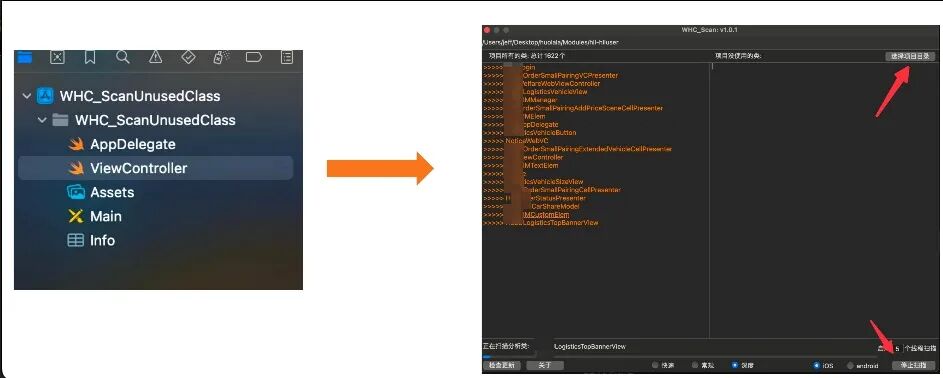Select the 深度 scan mode radio
This screenshot has height=378, width=943.
(x=735, y=365)
